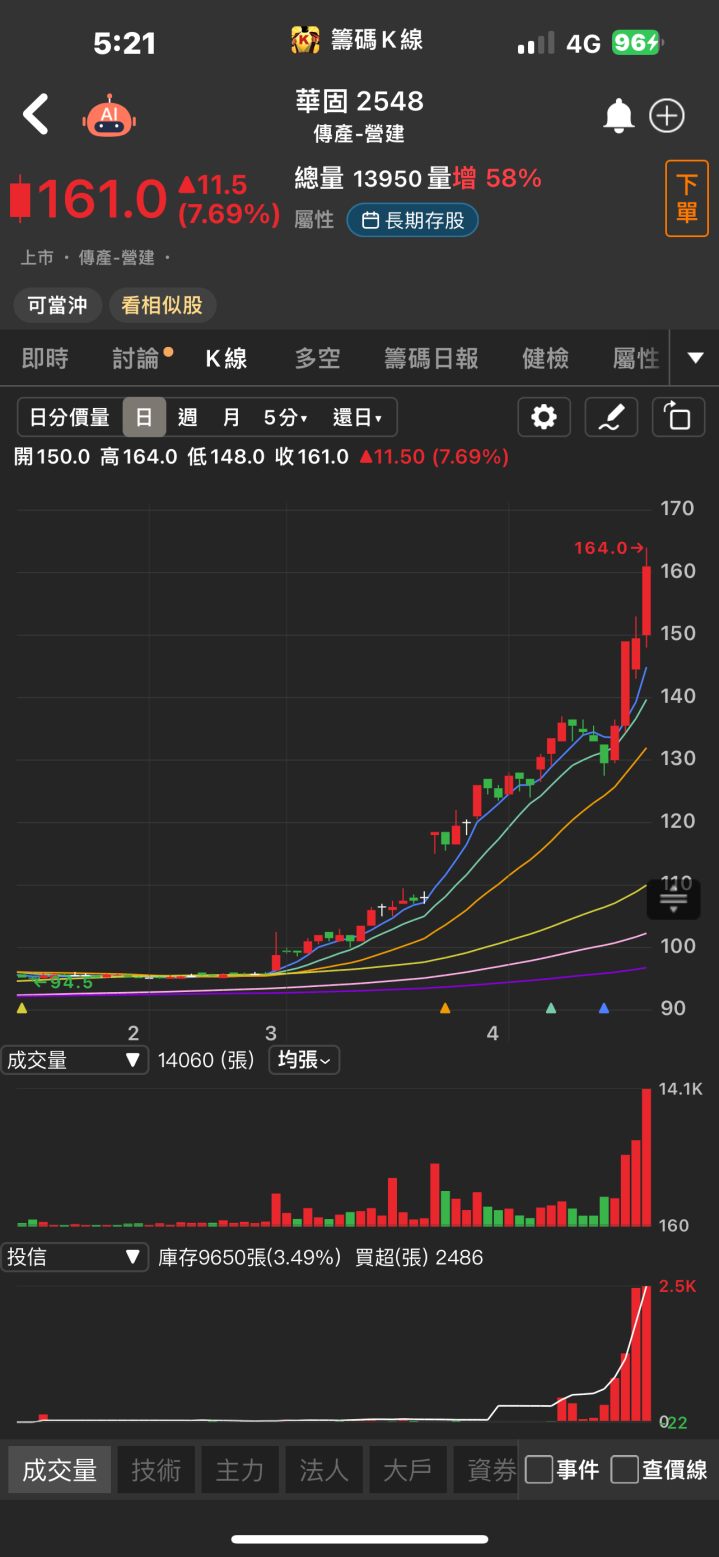This screenshot has width=719, height=1557.
Task: Open the 成交量 indicator dropdown
Action: (74, 1060)
